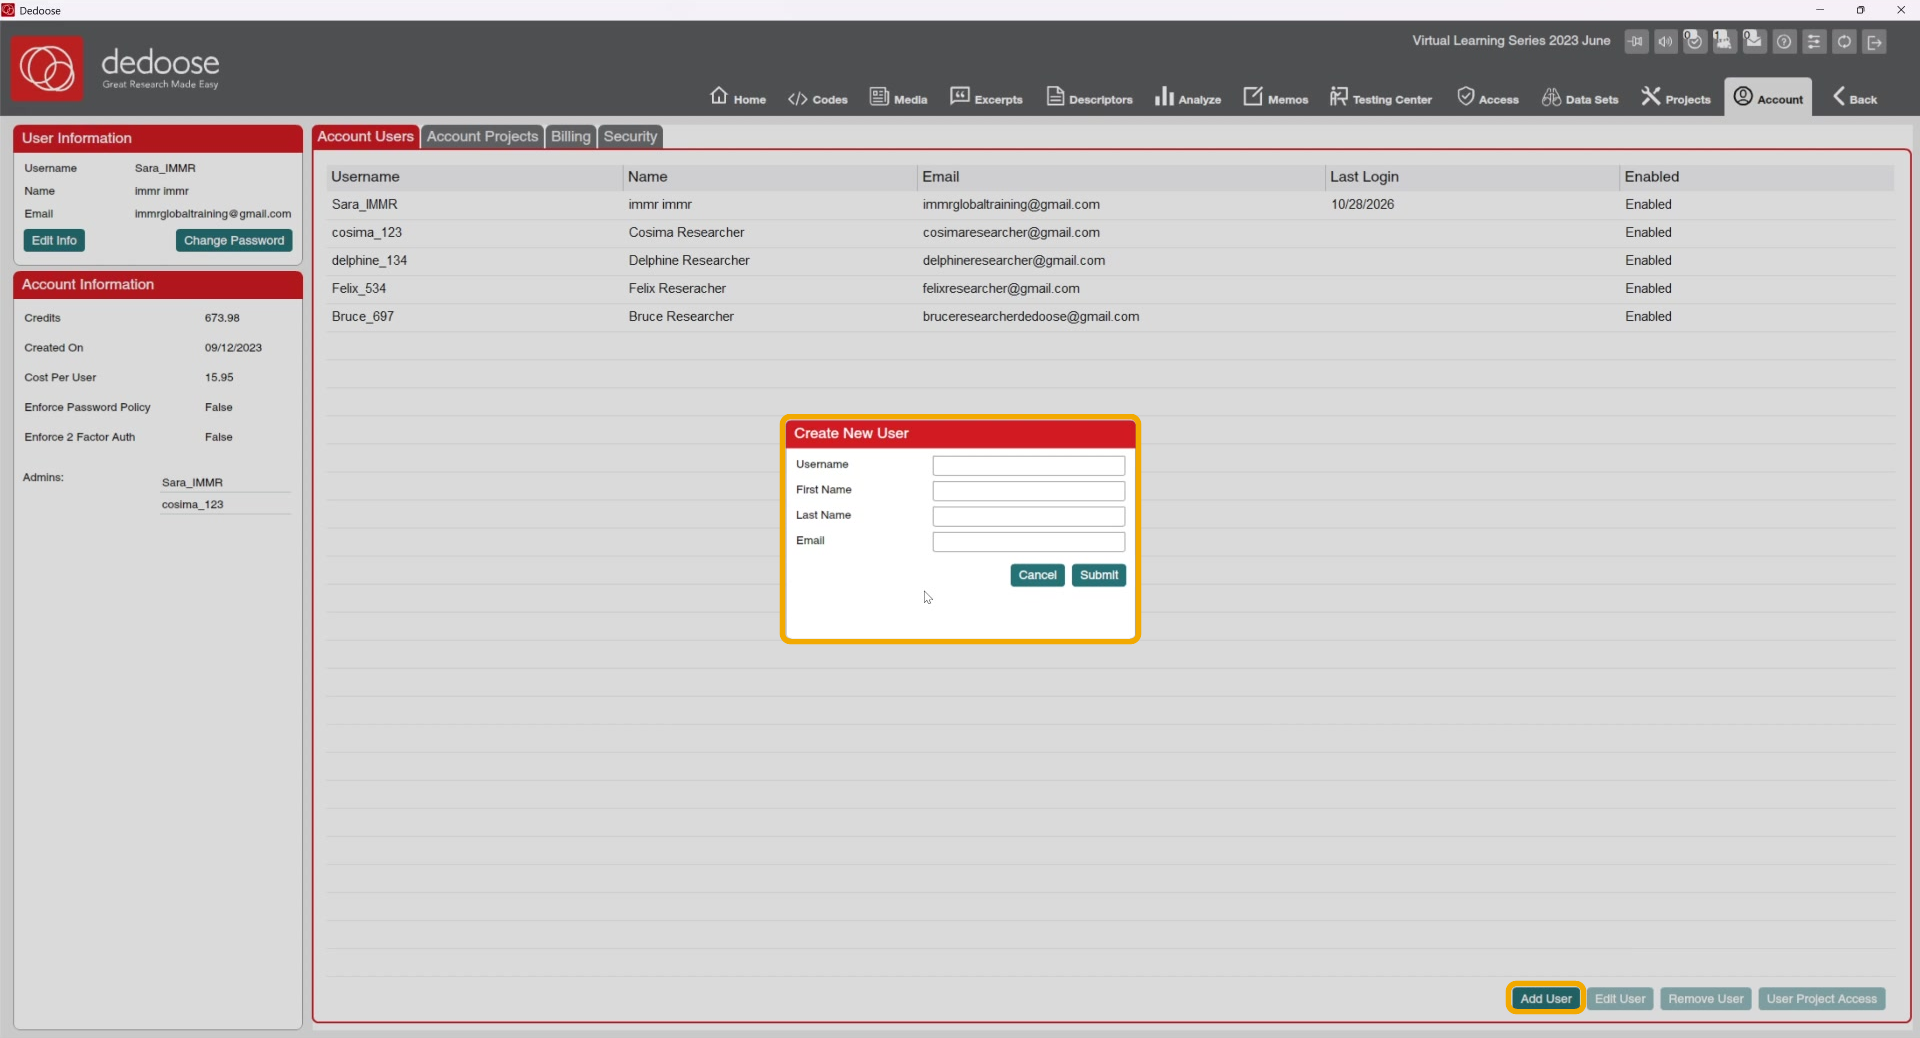Click the Last Name input field
Viewport: 1920px width, 1038px height.
[1029, 516]
